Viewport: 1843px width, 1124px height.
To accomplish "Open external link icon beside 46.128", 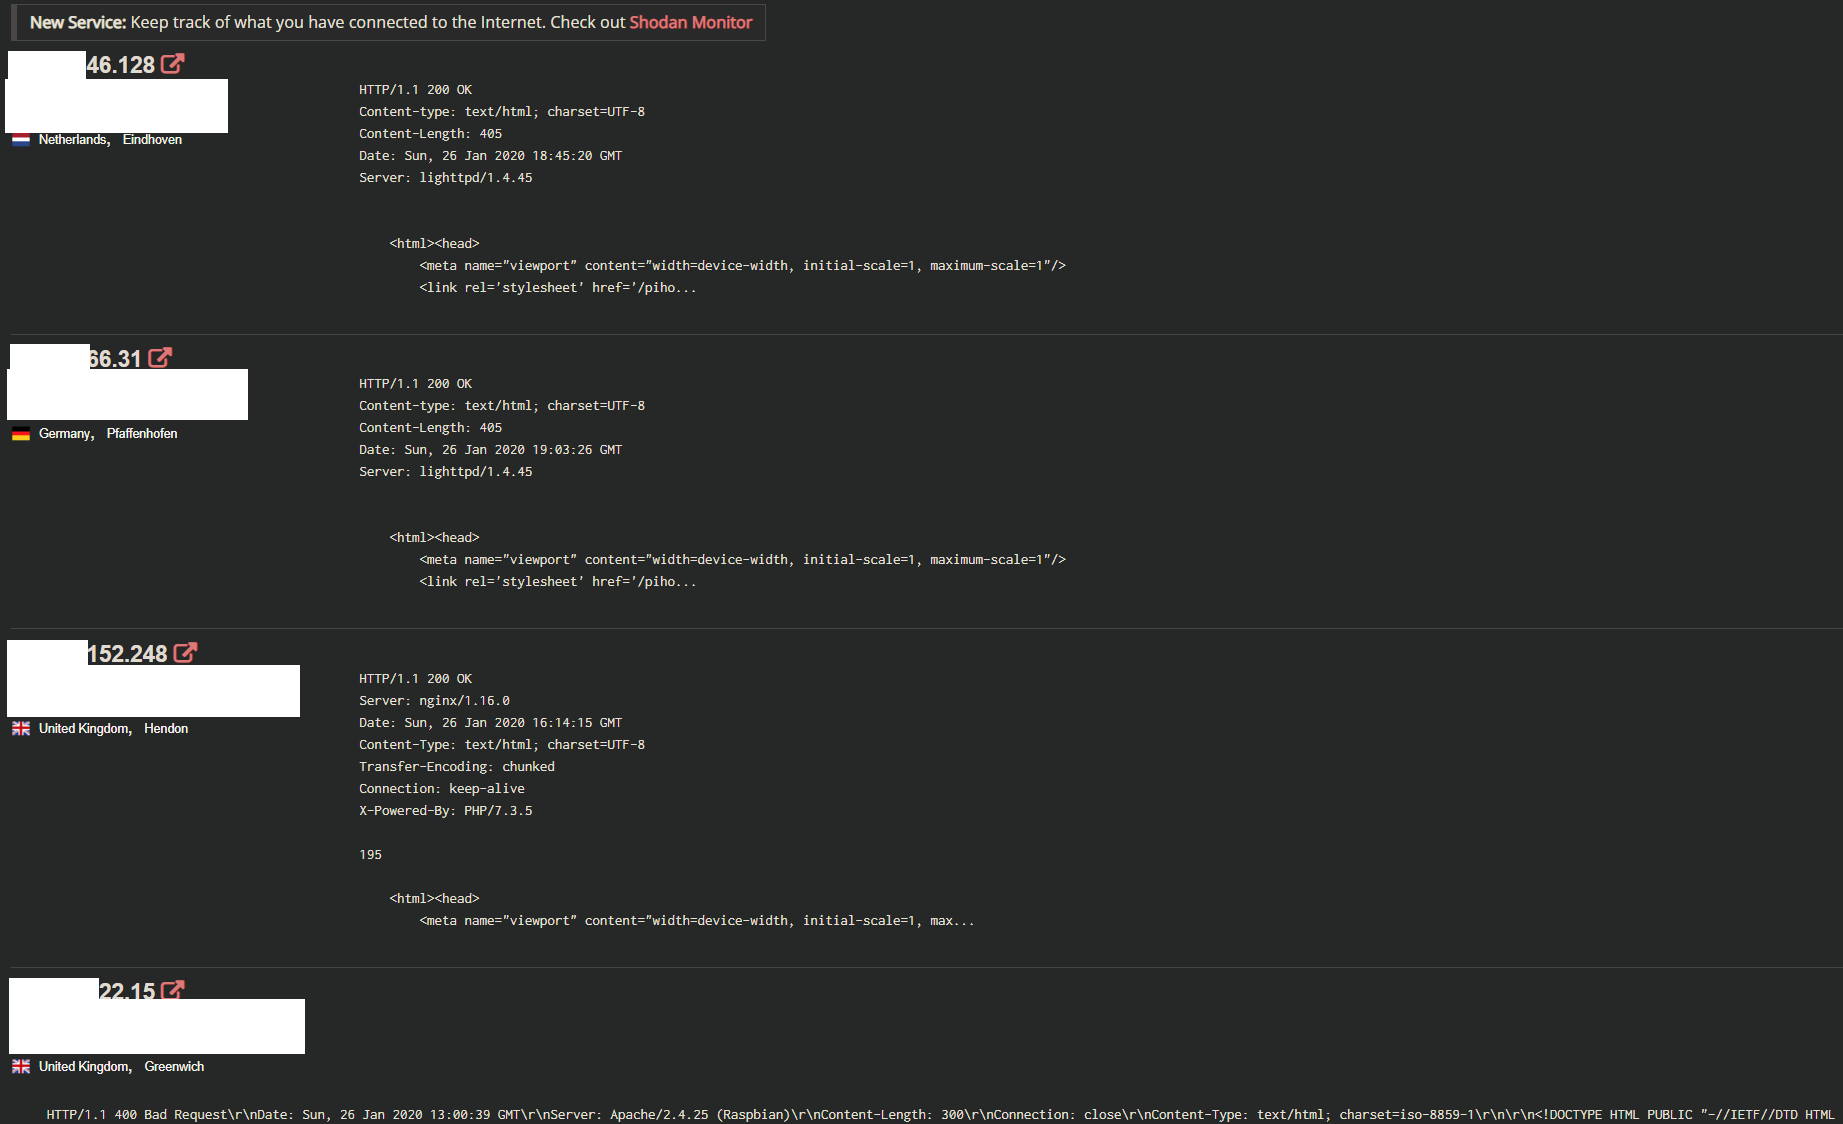I will point(173,64).
